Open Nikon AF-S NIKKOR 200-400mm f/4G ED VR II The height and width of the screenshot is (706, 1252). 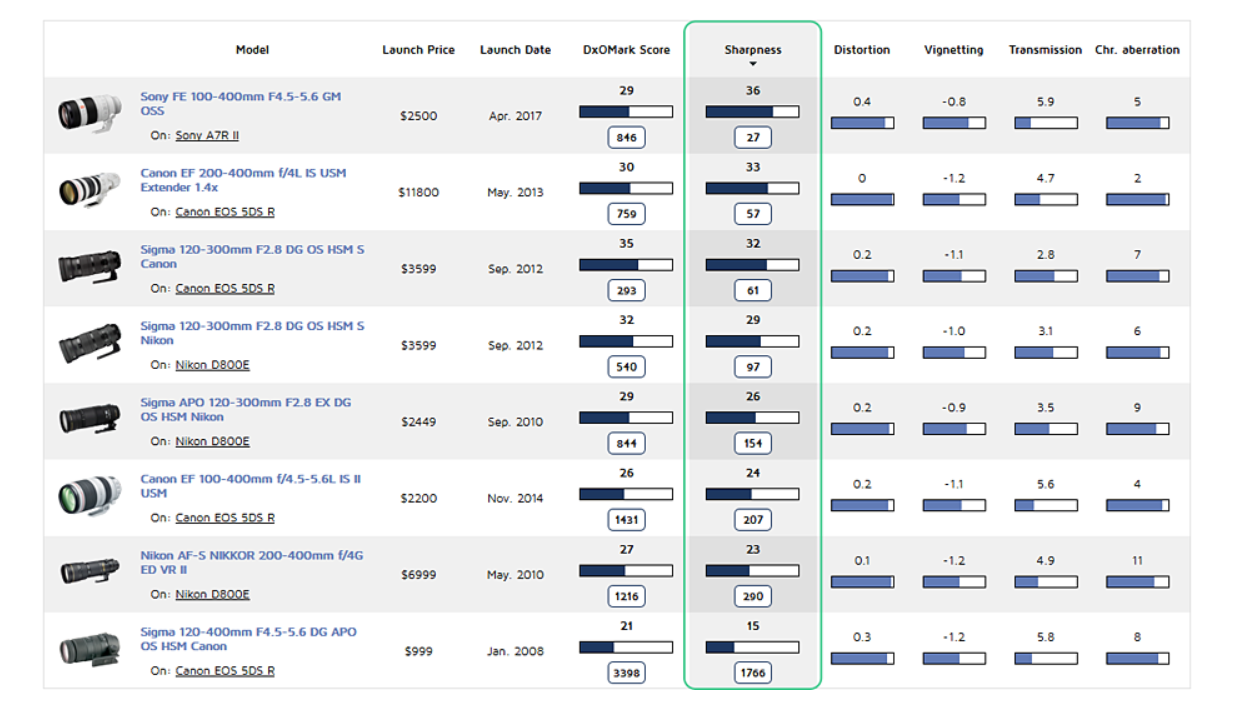point(250,563)
